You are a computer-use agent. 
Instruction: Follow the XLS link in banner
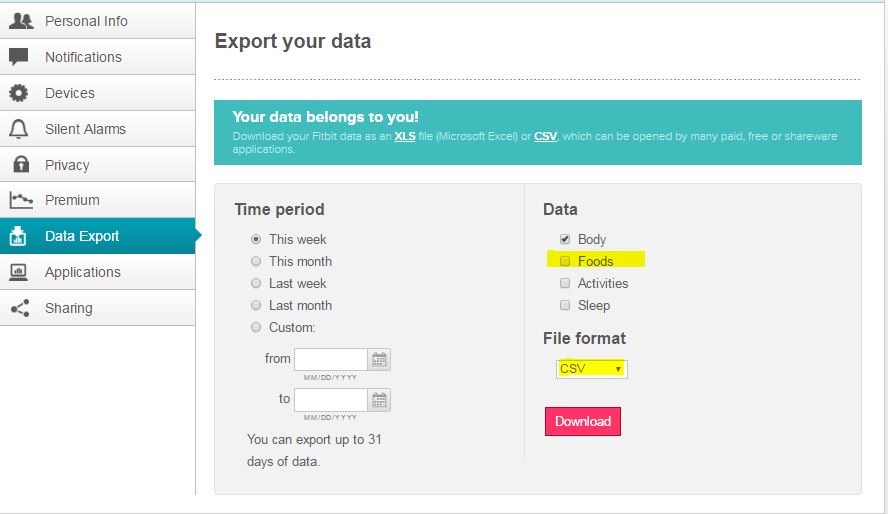pyautogui.click(x=404, y=136)
